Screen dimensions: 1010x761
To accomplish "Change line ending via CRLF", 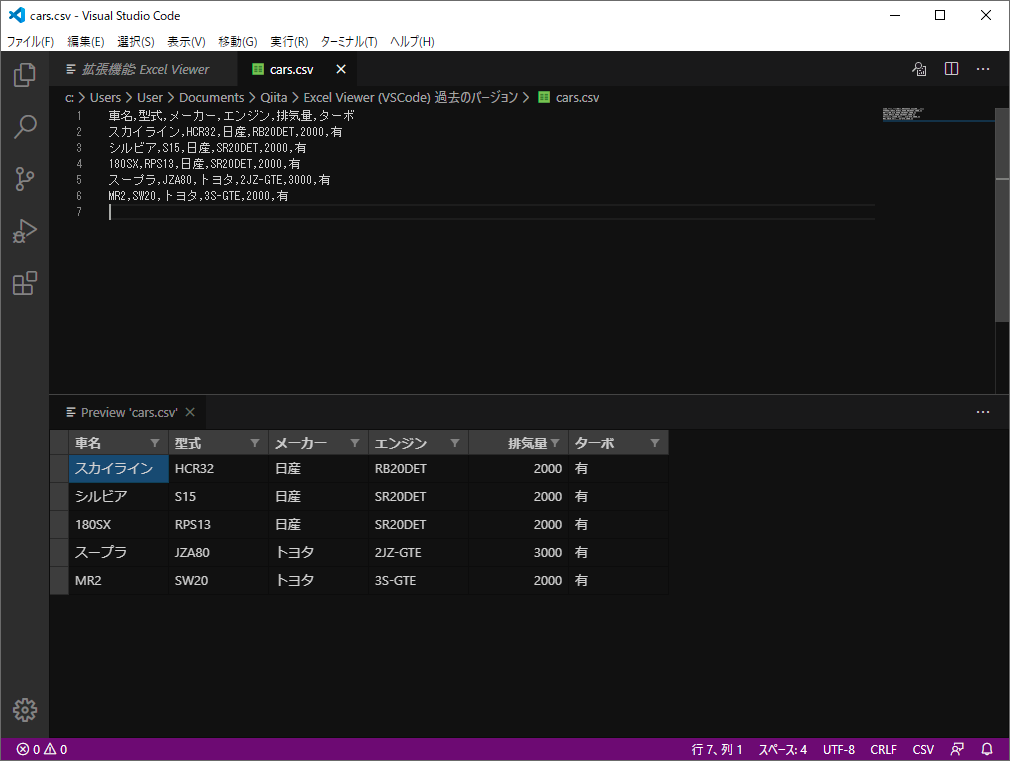I will [x=883, y=749].
